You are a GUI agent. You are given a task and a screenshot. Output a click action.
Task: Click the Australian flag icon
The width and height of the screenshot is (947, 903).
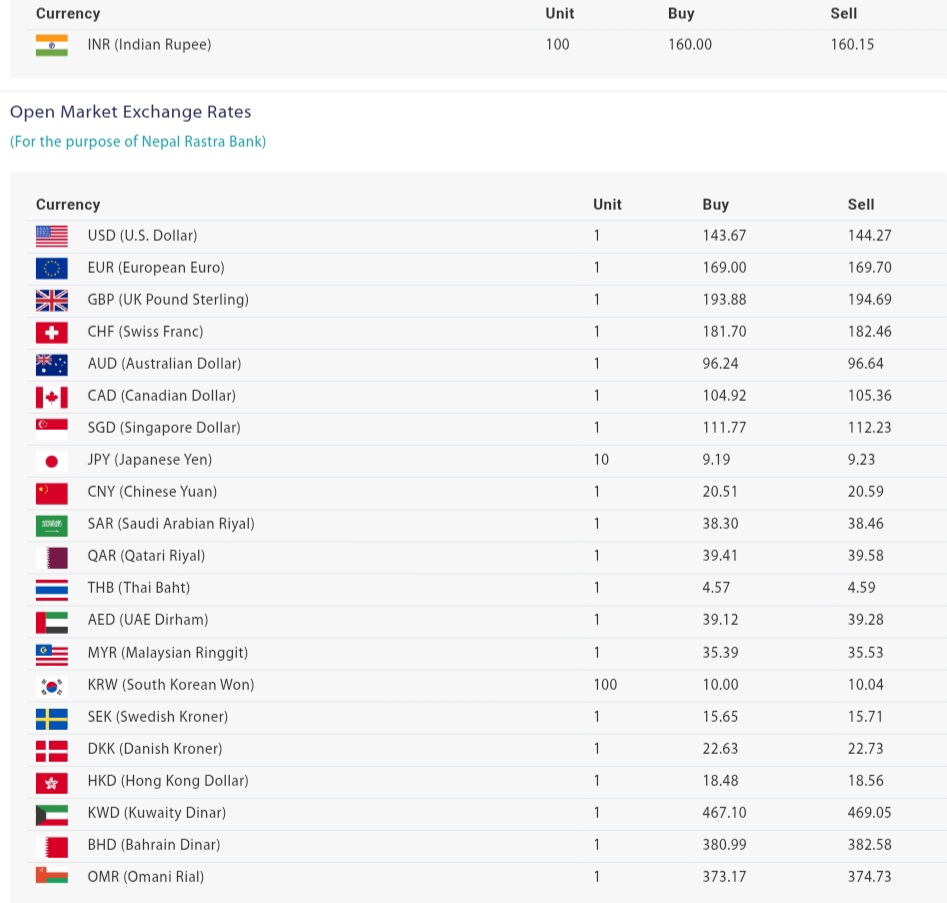click(52, 364)
